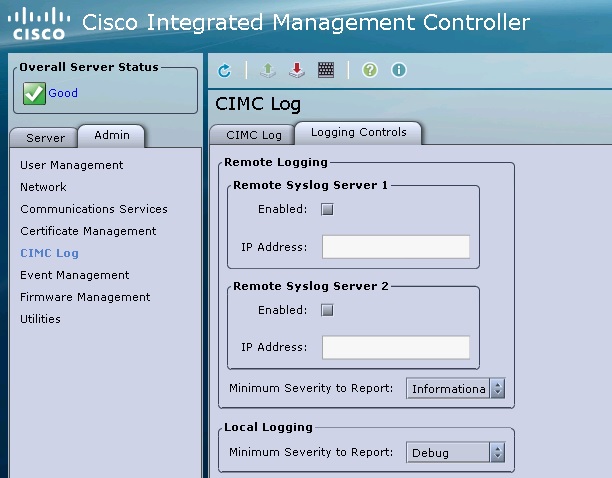612x478 pixels.
Task: Select the Admin tab
Action: click(112, 135)
